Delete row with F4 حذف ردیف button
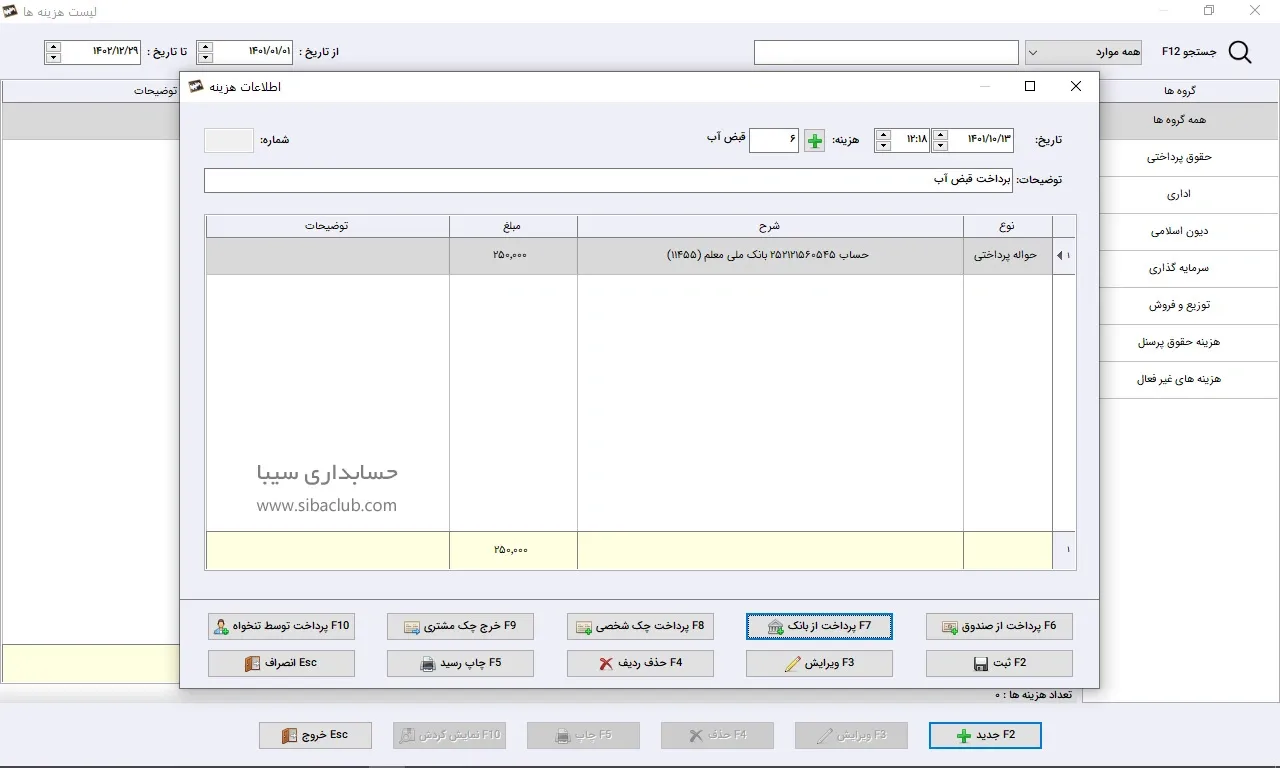This screenshot has height=768, width=1280. [640, 663]
